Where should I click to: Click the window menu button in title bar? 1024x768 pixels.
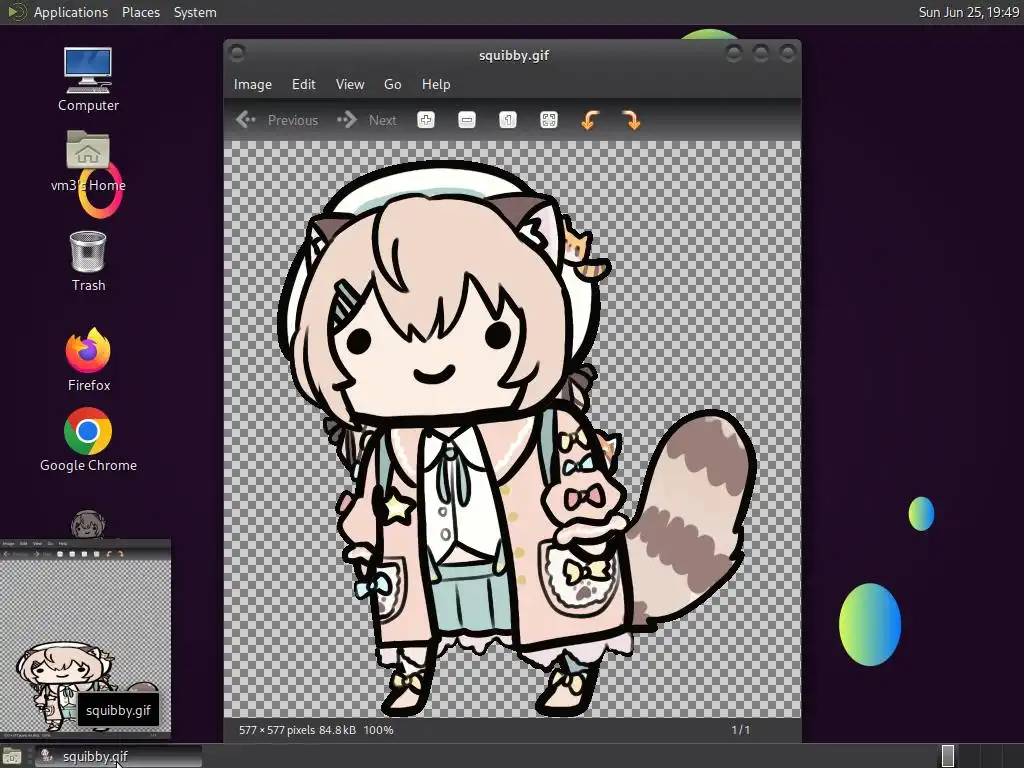[x=237, y=54]
